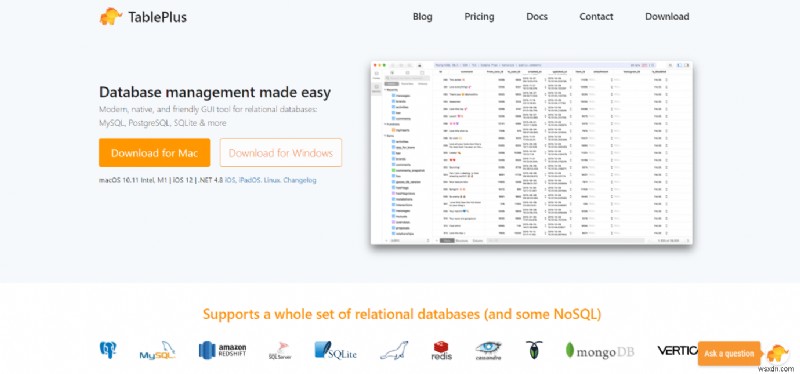Click the TablePlus brand name
The width and height of the screenshot is (800, 374).
pos(157,17)
